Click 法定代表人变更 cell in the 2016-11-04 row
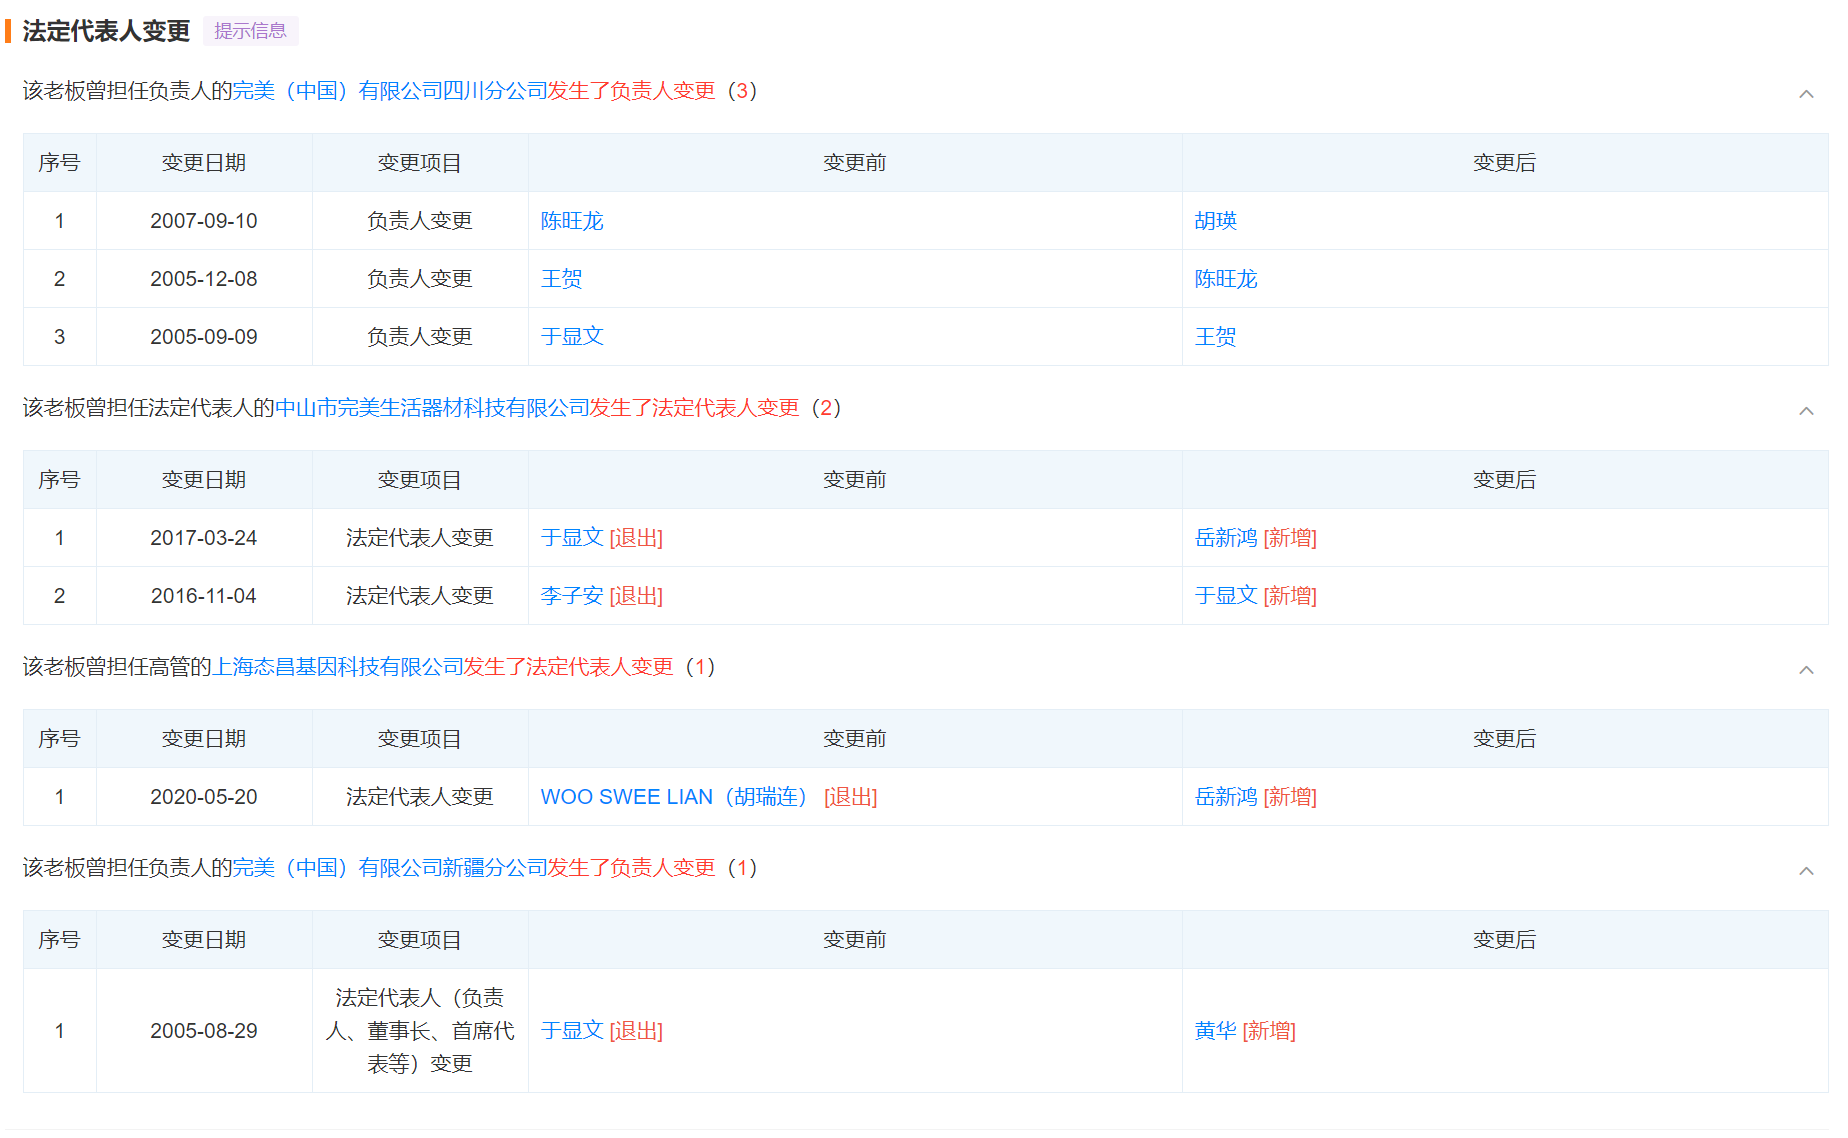This screenshot has width=1848, height=1138. [420, 596]
